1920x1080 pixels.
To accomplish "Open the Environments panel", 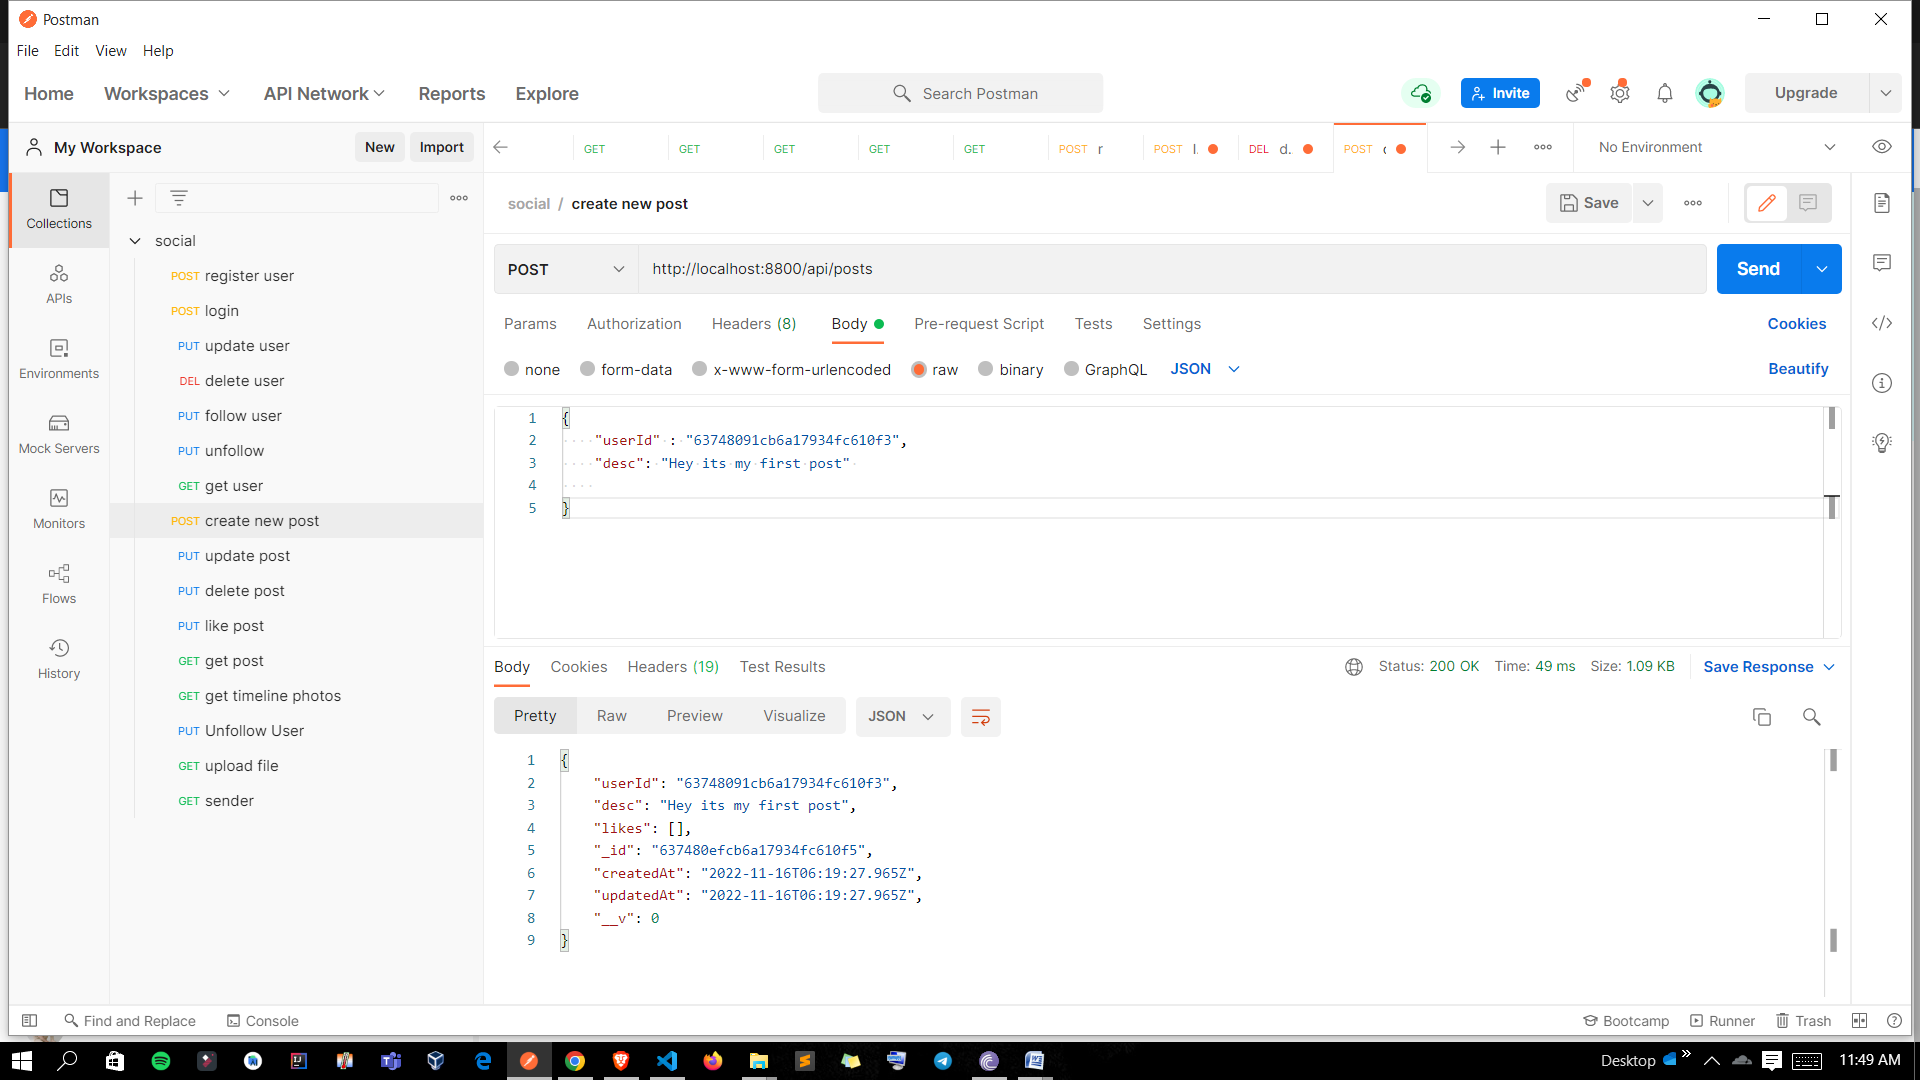I will click(58, 358).
